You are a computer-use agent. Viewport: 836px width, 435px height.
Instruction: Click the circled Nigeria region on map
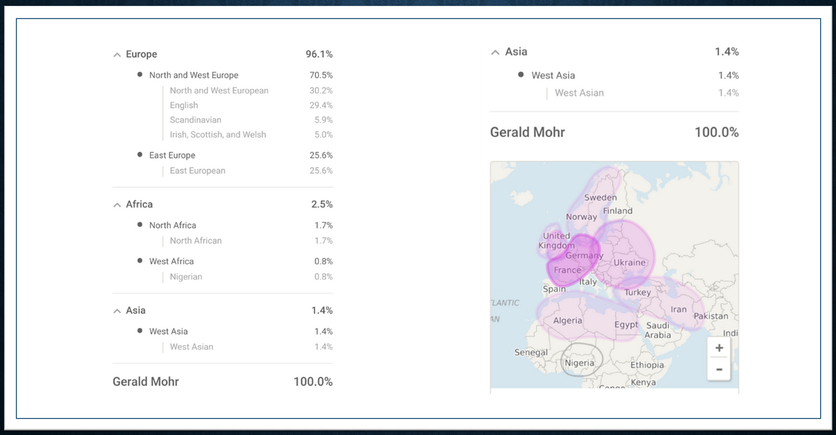point(581,360)
